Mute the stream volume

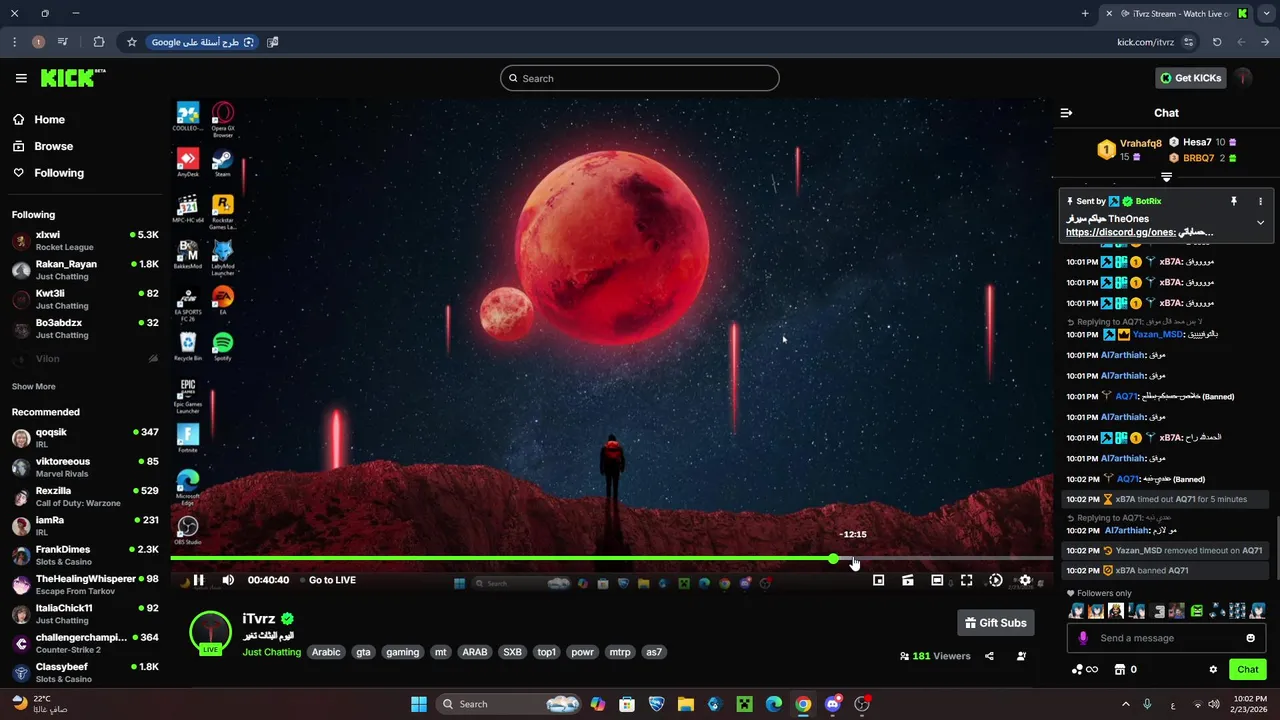(228, 580)
